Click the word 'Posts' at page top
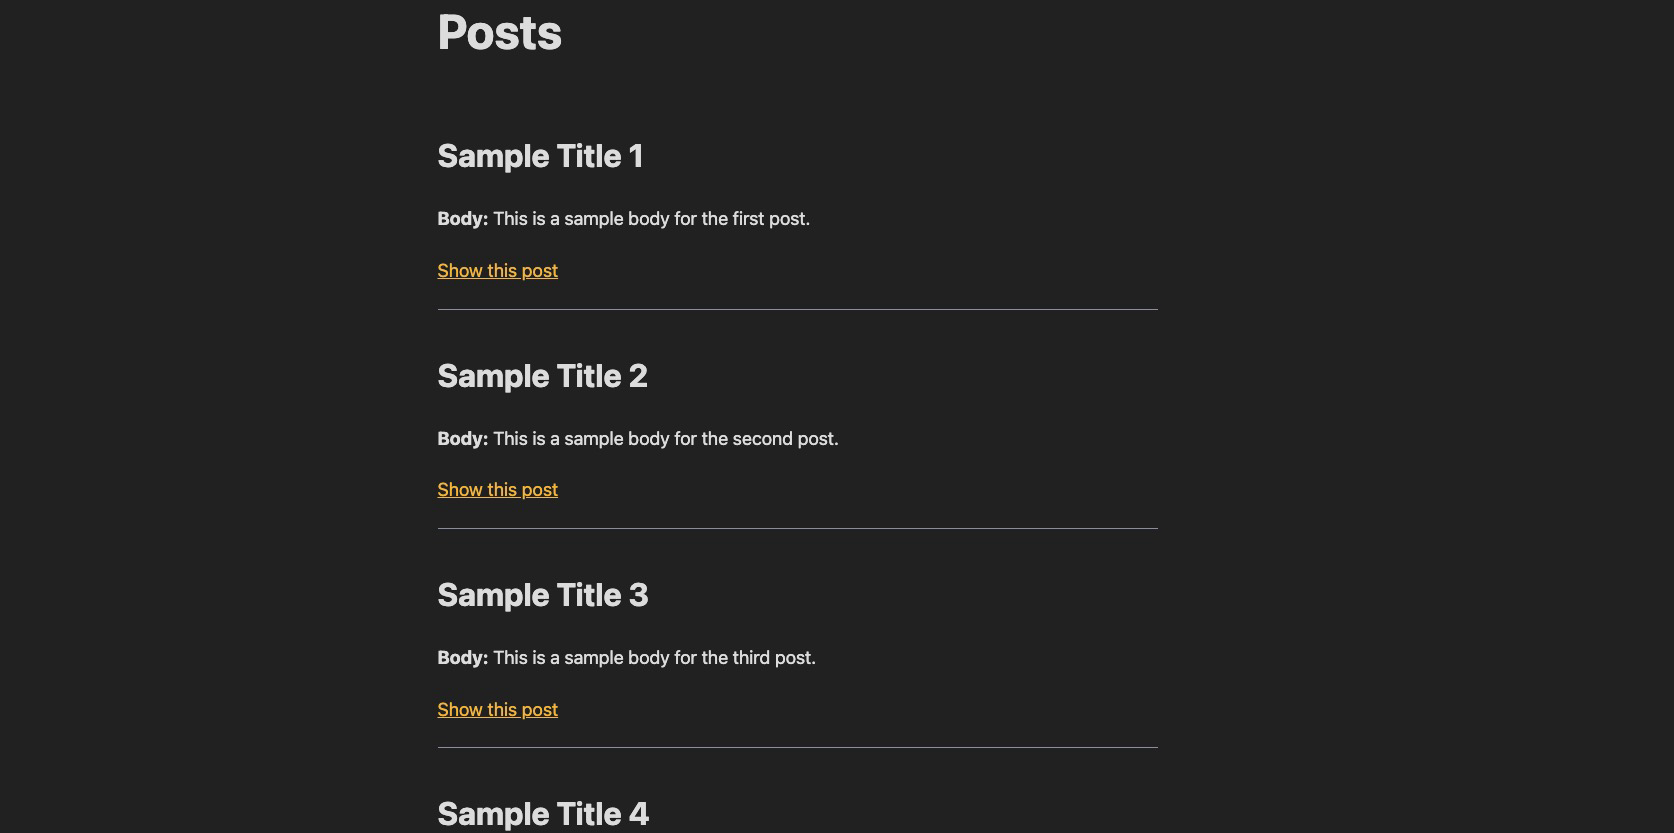 click(x=499, y=32)
